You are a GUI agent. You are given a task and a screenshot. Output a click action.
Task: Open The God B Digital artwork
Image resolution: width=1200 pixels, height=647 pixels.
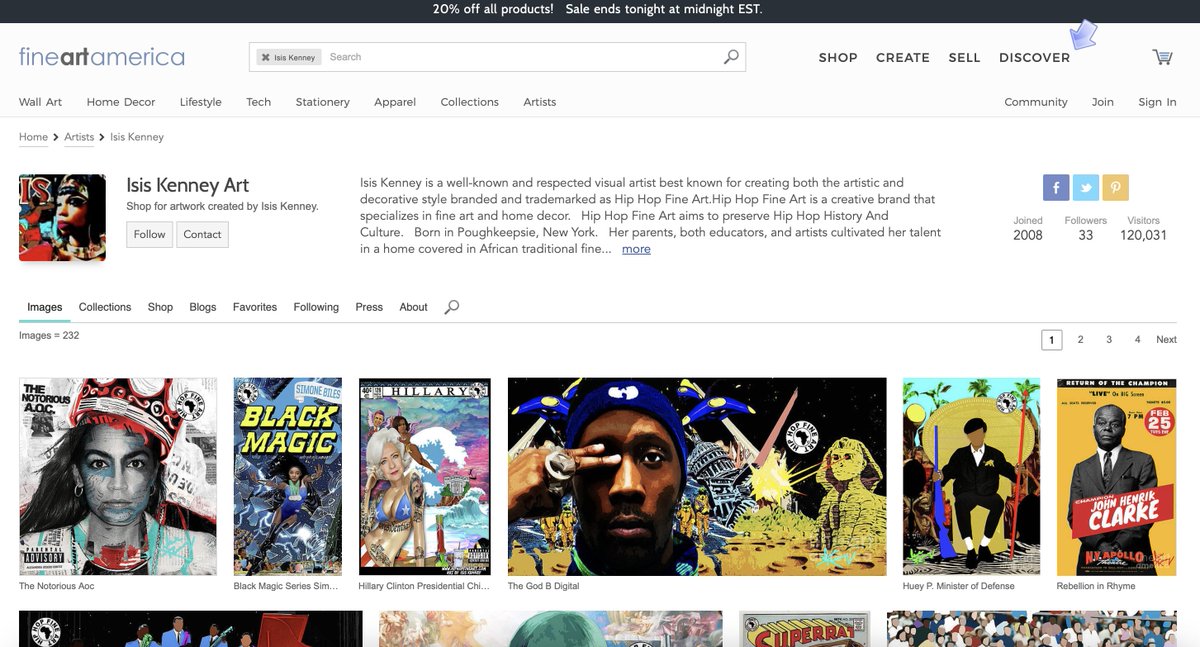(697, 476)
